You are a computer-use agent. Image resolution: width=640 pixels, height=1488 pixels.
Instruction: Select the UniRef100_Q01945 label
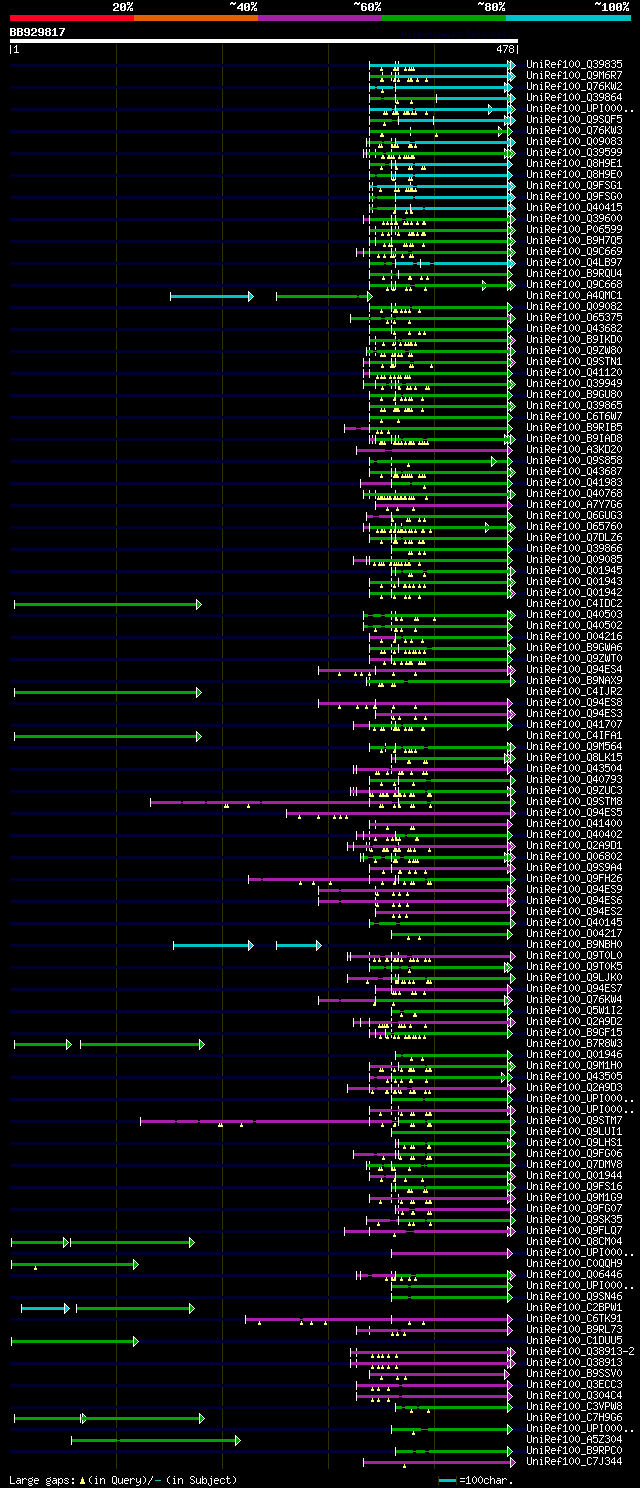[574, 570]
